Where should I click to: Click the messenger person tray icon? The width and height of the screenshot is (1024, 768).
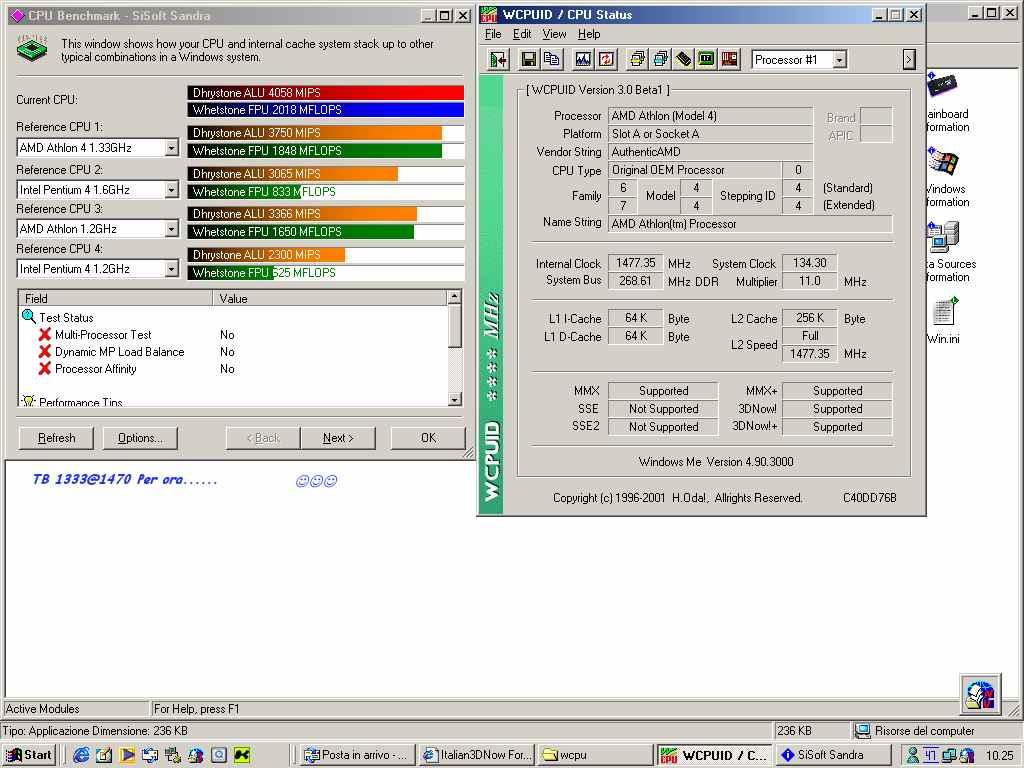(913, 755)
